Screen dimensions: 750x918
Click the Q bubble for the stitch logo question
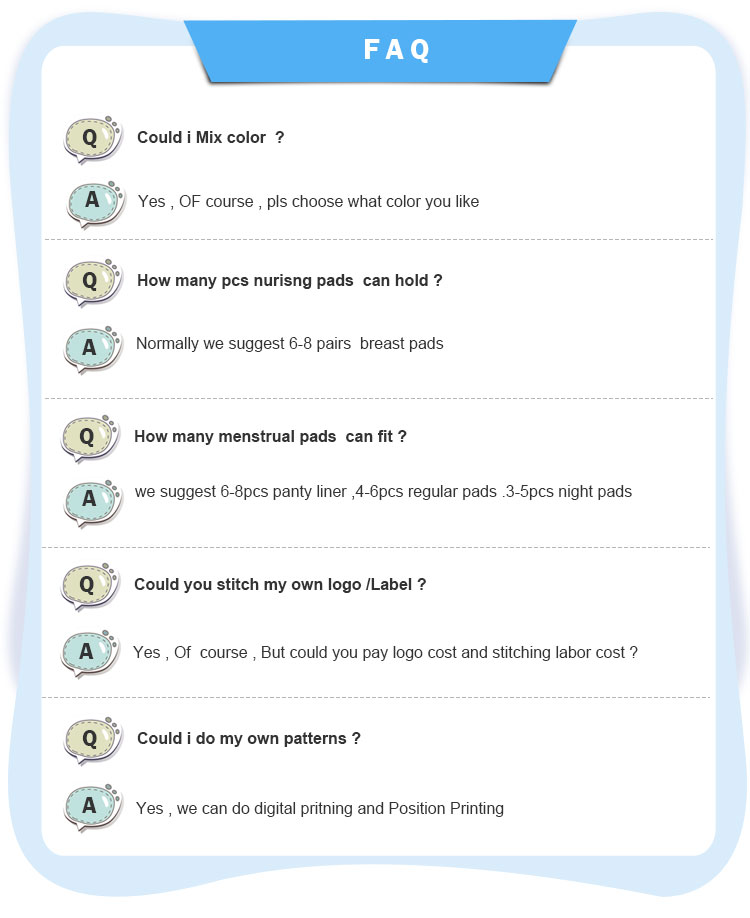[89, 585]
